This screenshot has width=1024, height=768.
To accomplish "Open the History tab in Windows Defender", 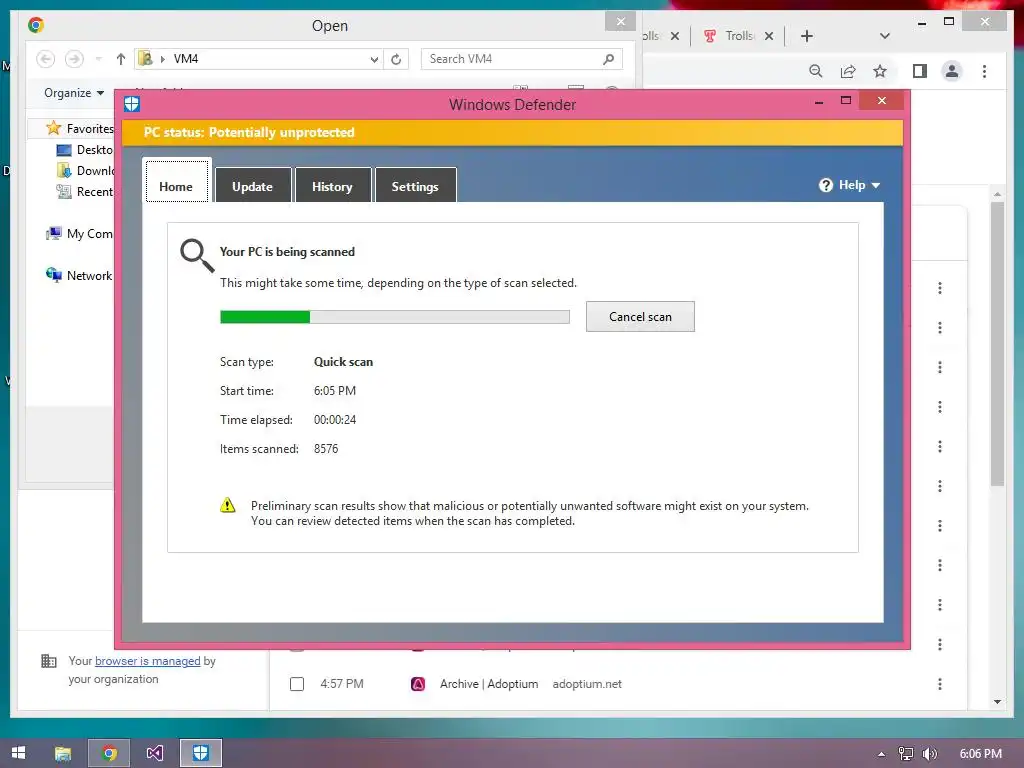I will [x=332, y=186].
